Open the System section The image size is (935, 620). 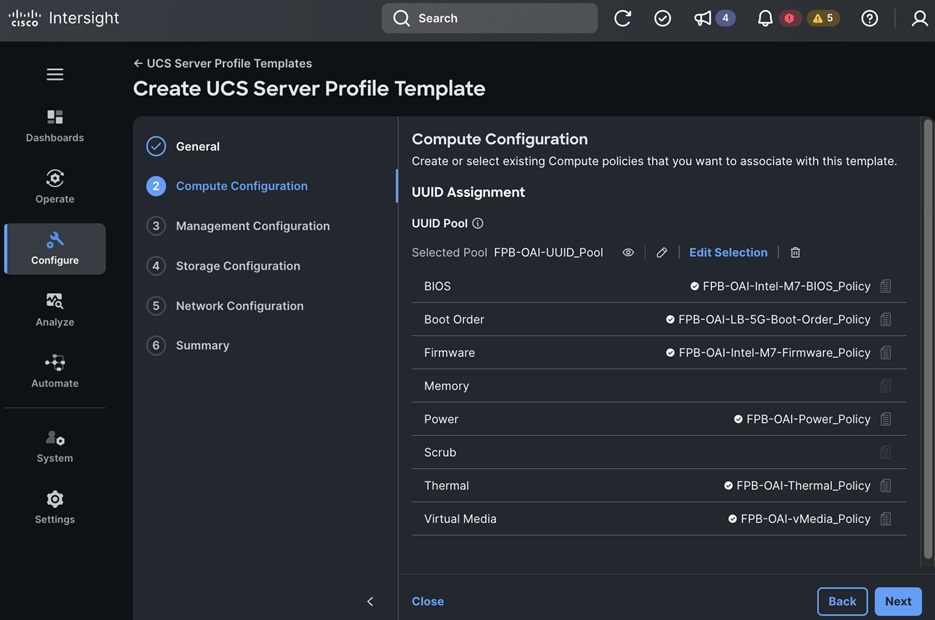pos(55,446)
